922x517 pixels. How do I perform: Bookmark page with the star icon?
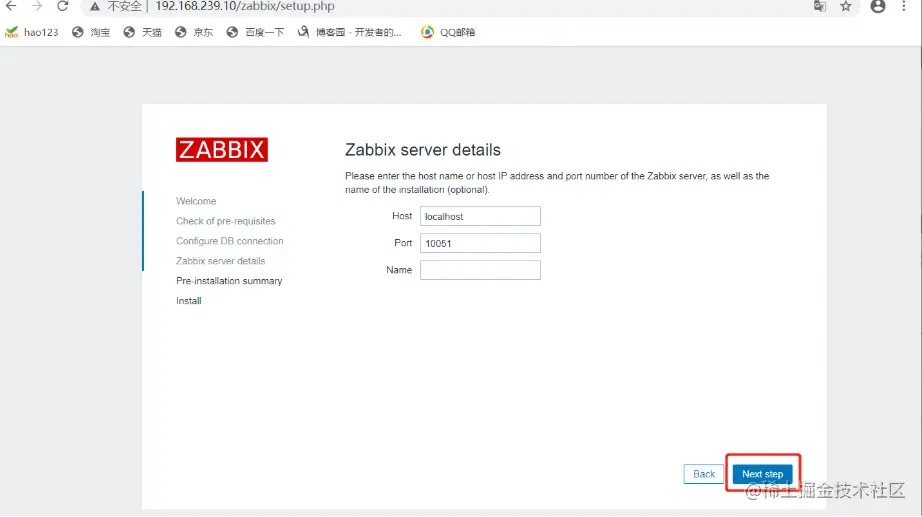(846, 6)
